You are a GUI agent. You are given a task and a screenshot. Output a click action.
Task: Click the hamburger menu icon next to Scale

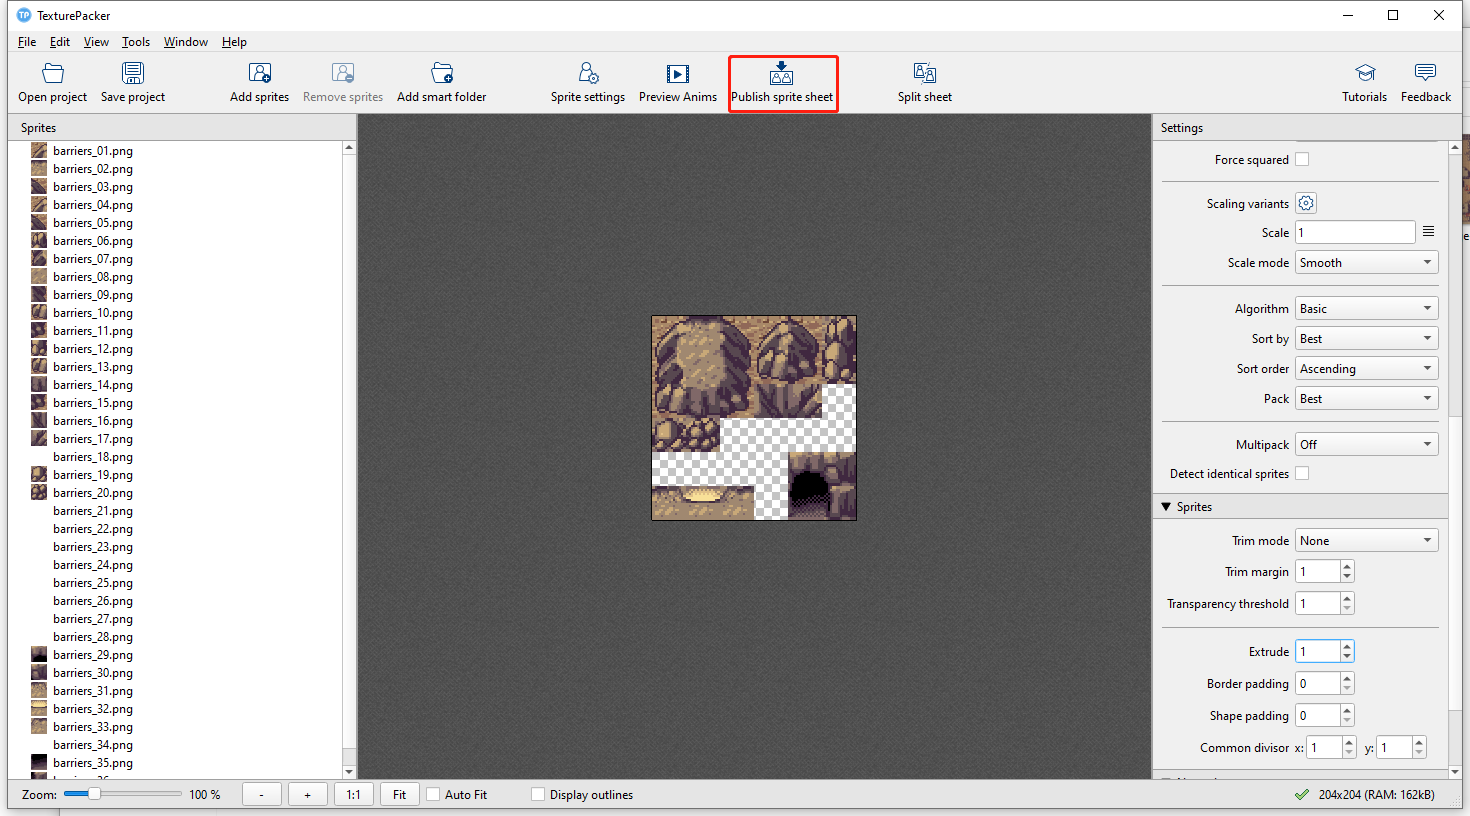pos(1429,231)
